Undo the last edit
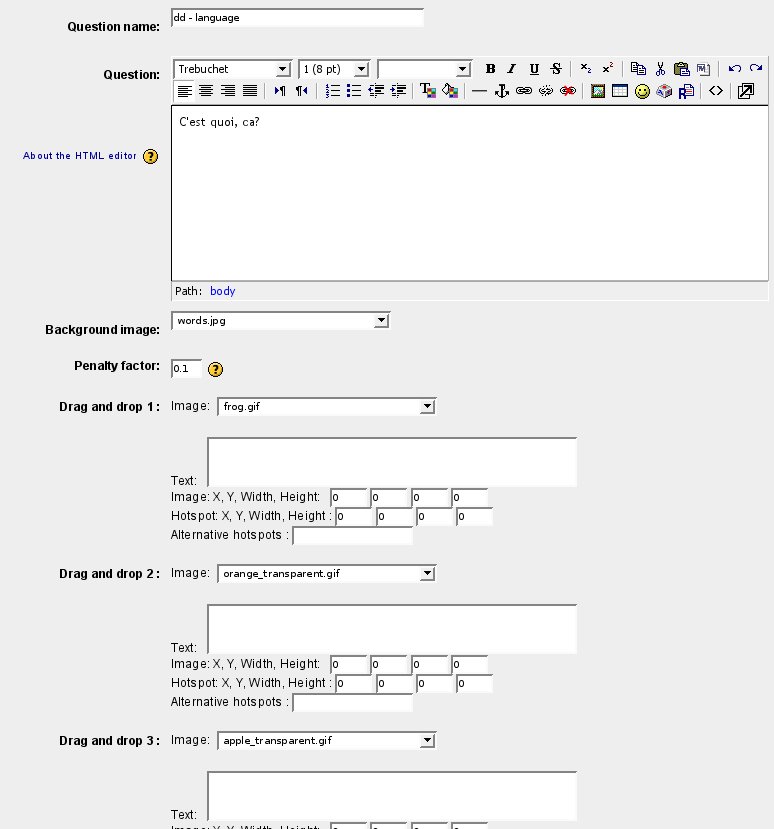 (735, 69)
